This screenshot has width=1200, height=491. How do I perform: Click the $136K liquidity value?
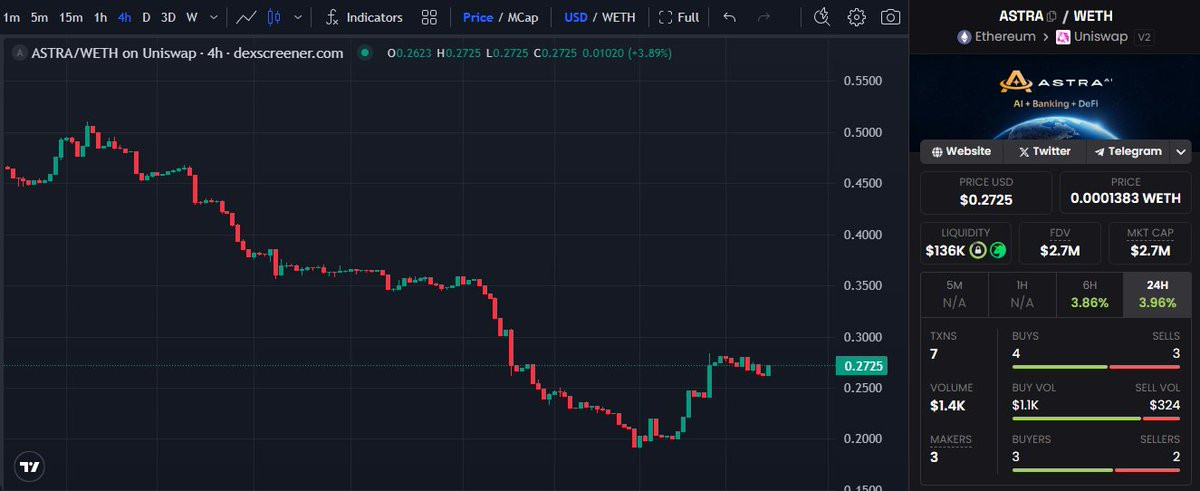click(x=945, y=250)
